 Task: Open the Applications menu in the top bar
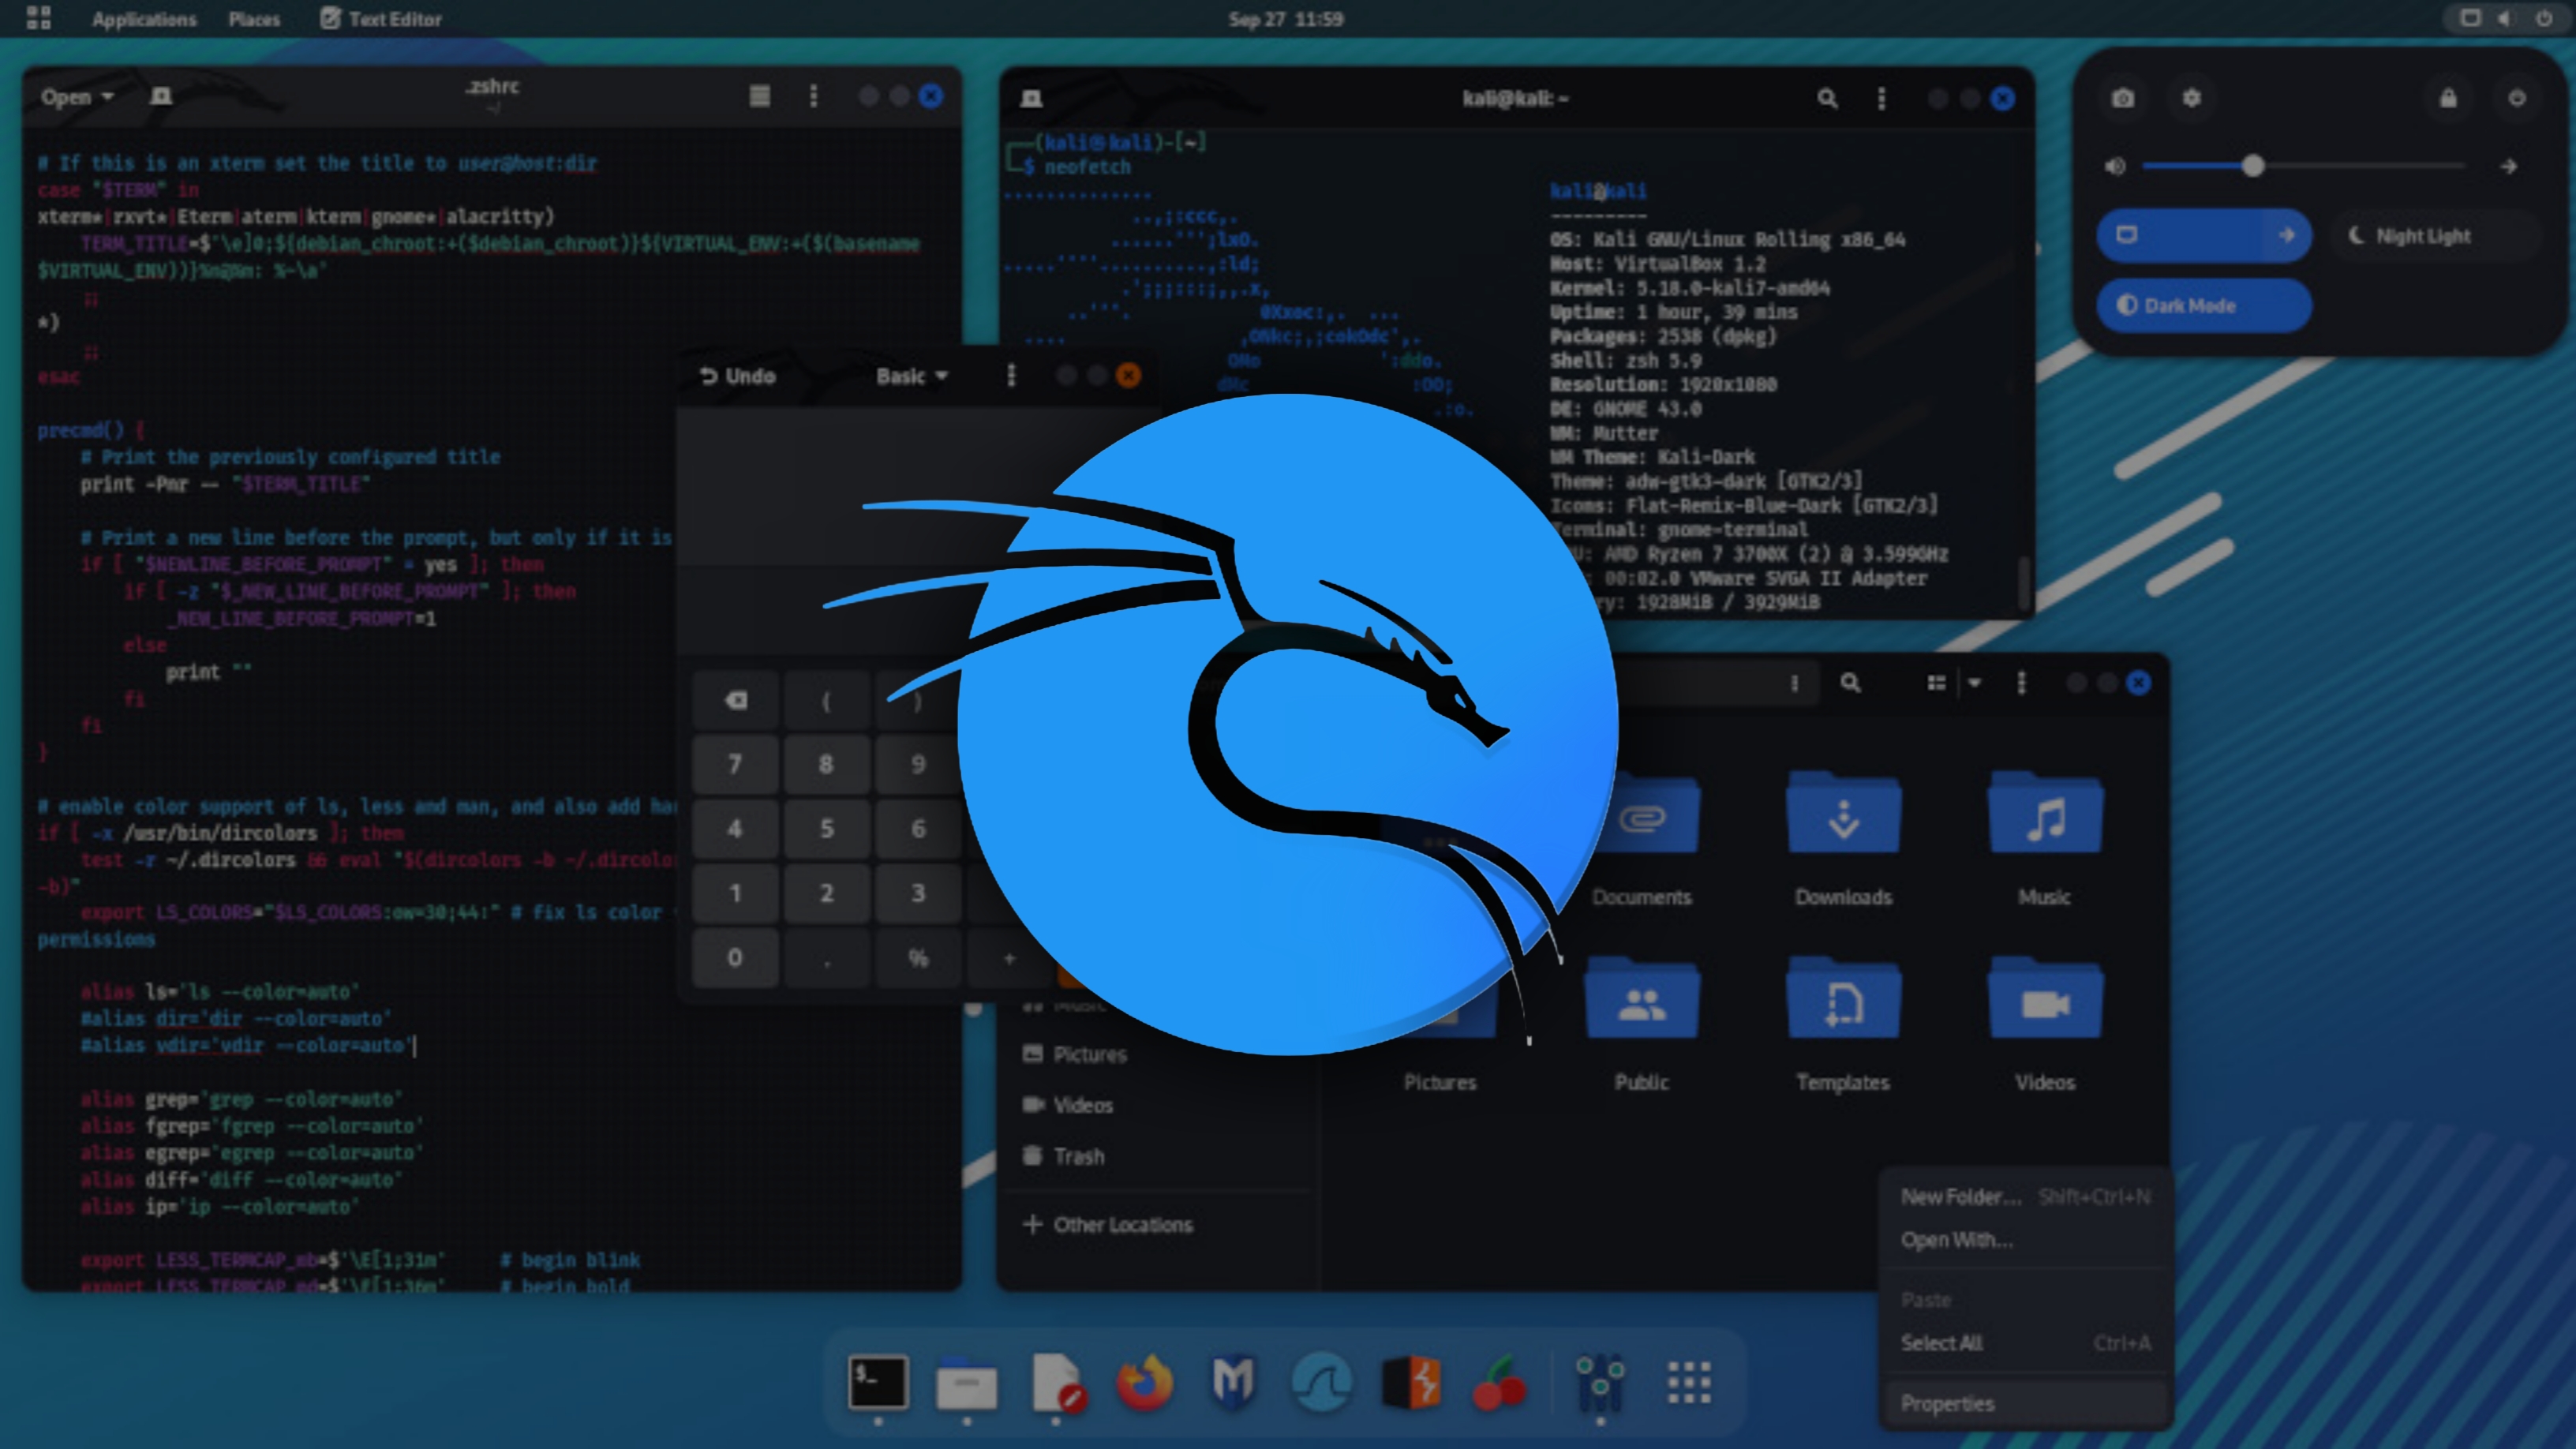(144, 19)
